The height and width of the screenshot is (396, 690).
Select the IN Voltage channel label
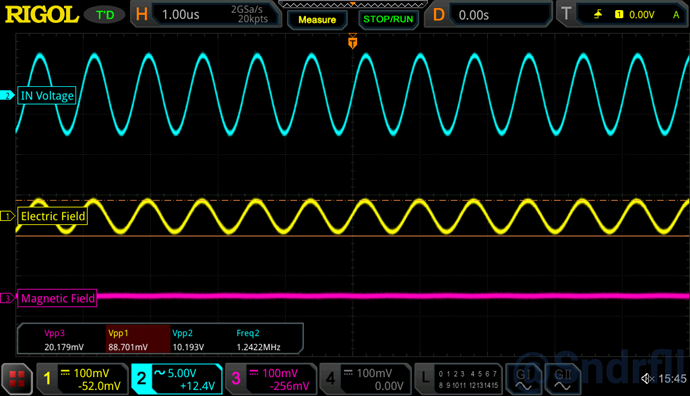click(x=47, y=95)
